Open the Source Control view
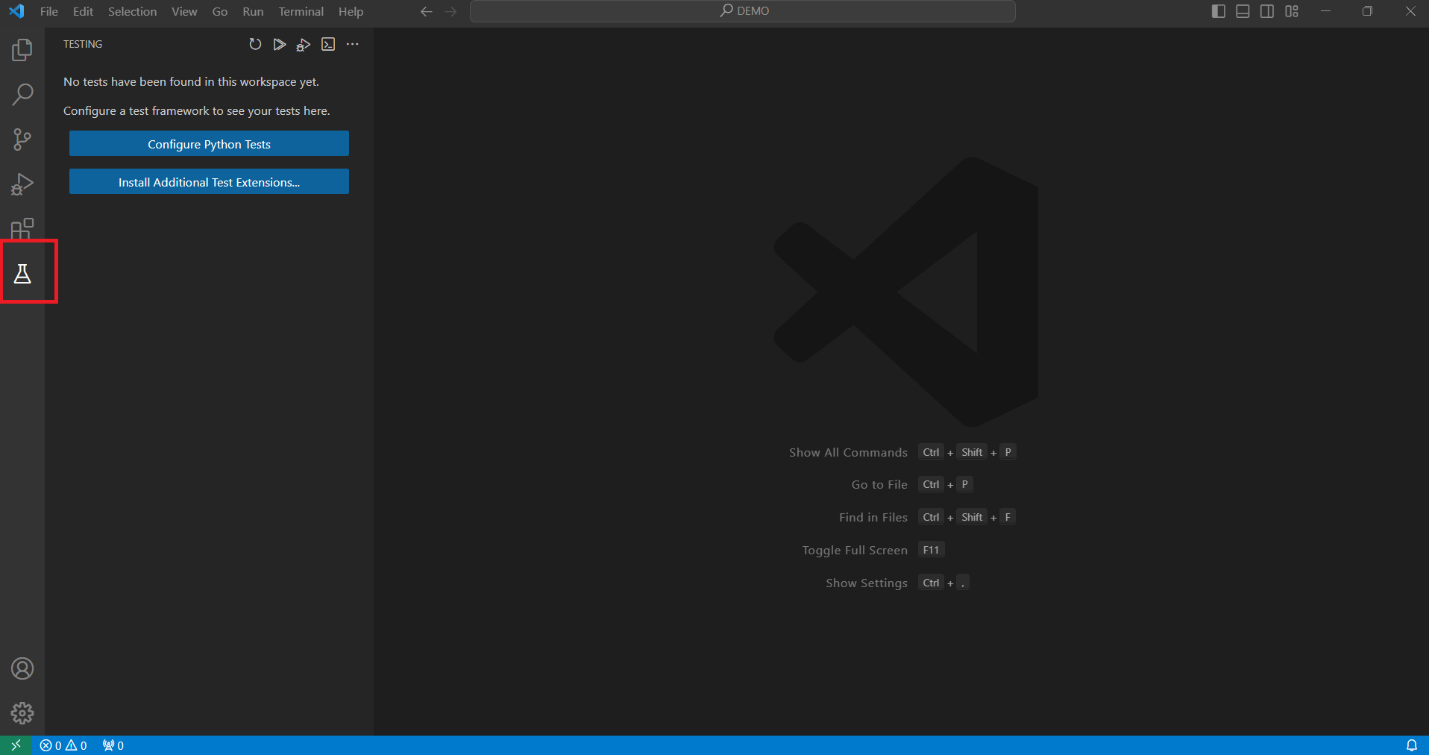Image resolution: width=1429 pixels, height=755 pixels. coord(22,139)
